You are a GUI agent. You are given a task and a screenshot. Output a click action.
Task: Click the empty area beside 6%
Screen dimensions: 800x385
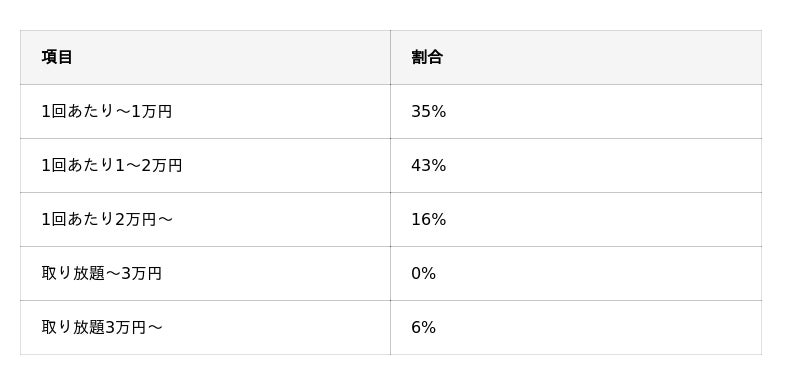point(597,327)
